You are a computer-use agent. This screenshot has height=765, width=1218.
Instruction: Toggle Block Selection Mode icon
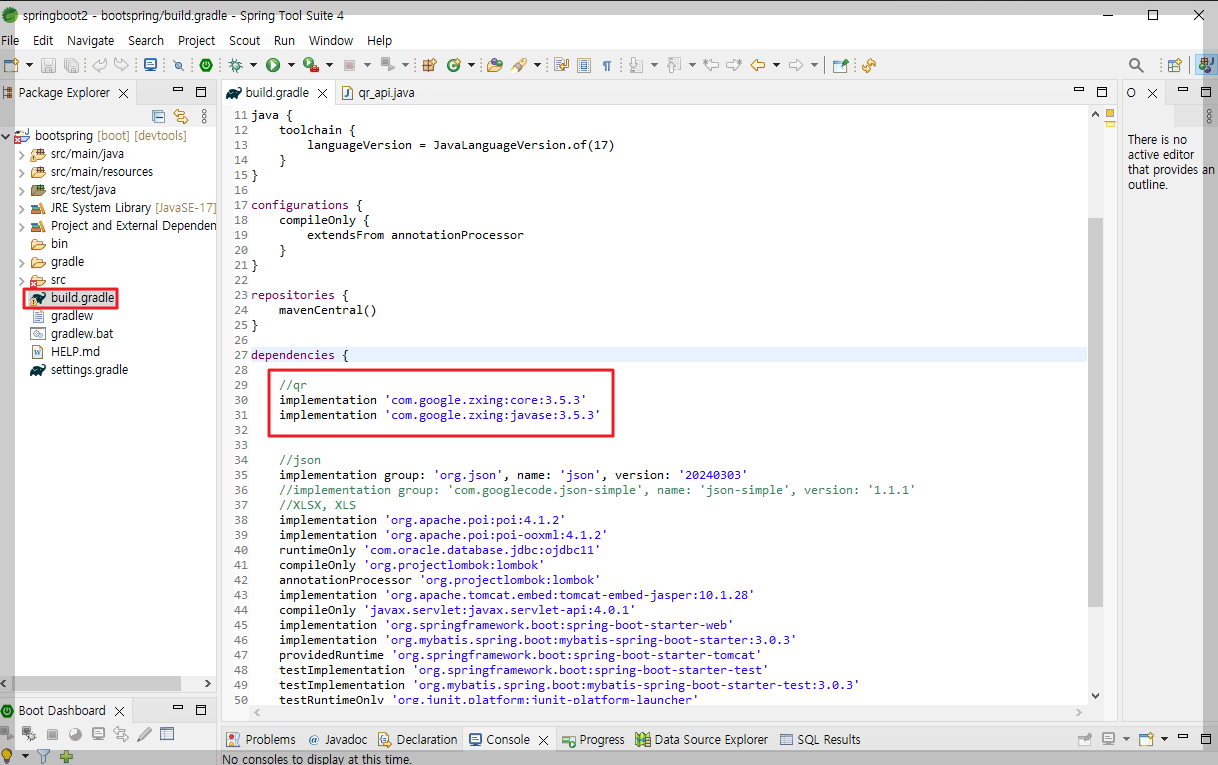tap(583, 65)
